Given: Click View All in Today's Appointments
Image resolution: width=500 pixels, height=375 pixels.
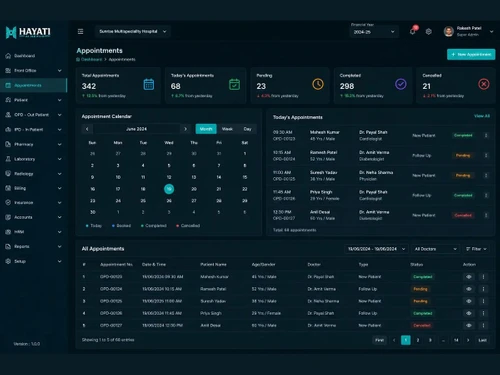Looking at the screenshot, I should click(482, 116).
